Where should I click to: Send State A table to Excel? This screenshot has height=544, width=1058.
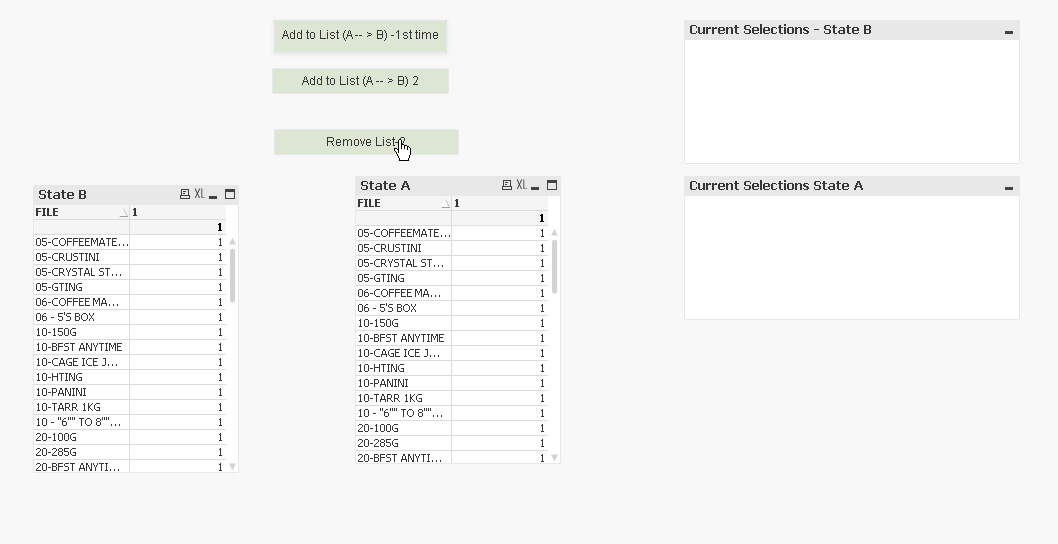pyautogui.click(x=521, y=185)
